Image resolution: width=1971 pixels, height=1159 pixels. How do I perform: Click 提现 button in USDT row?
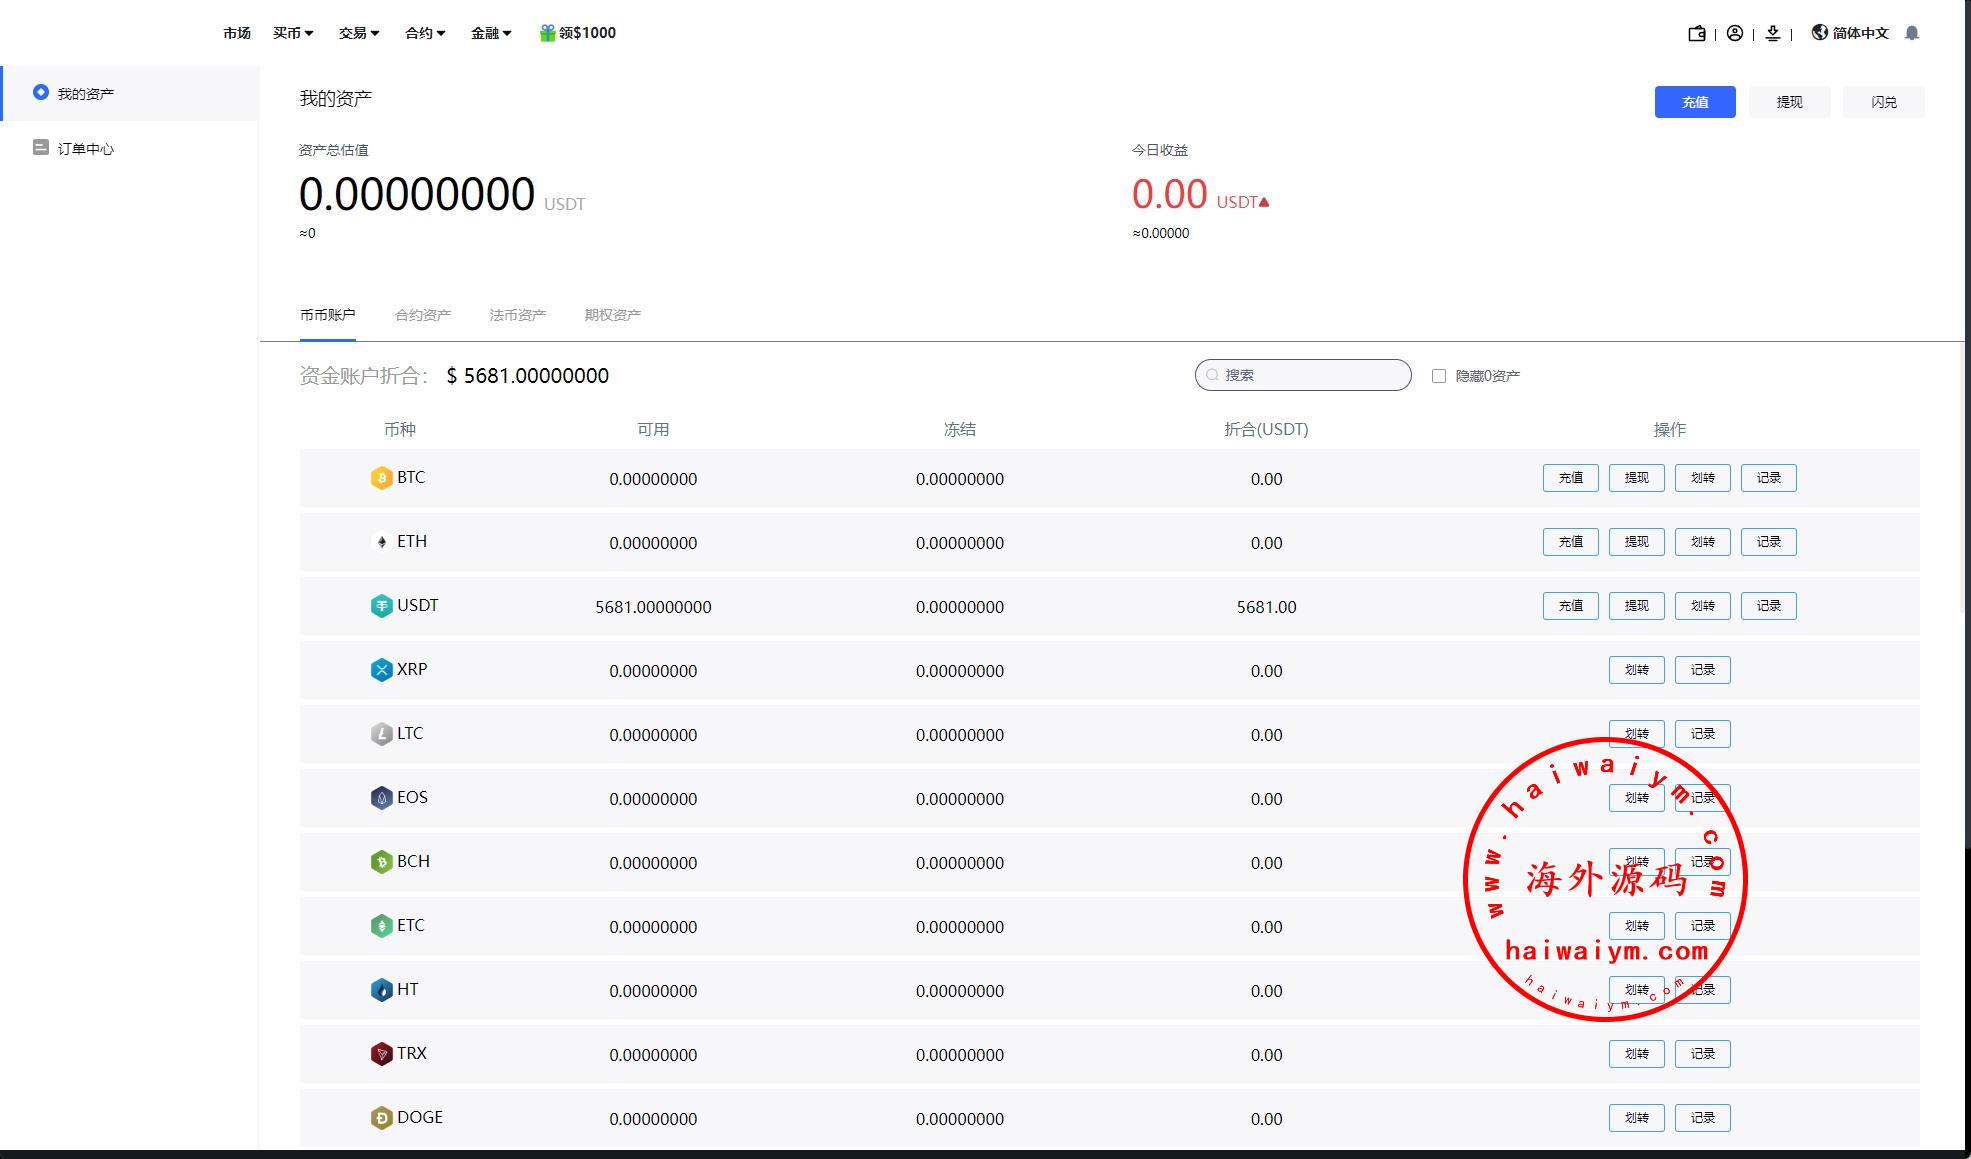coord(1636,606)
